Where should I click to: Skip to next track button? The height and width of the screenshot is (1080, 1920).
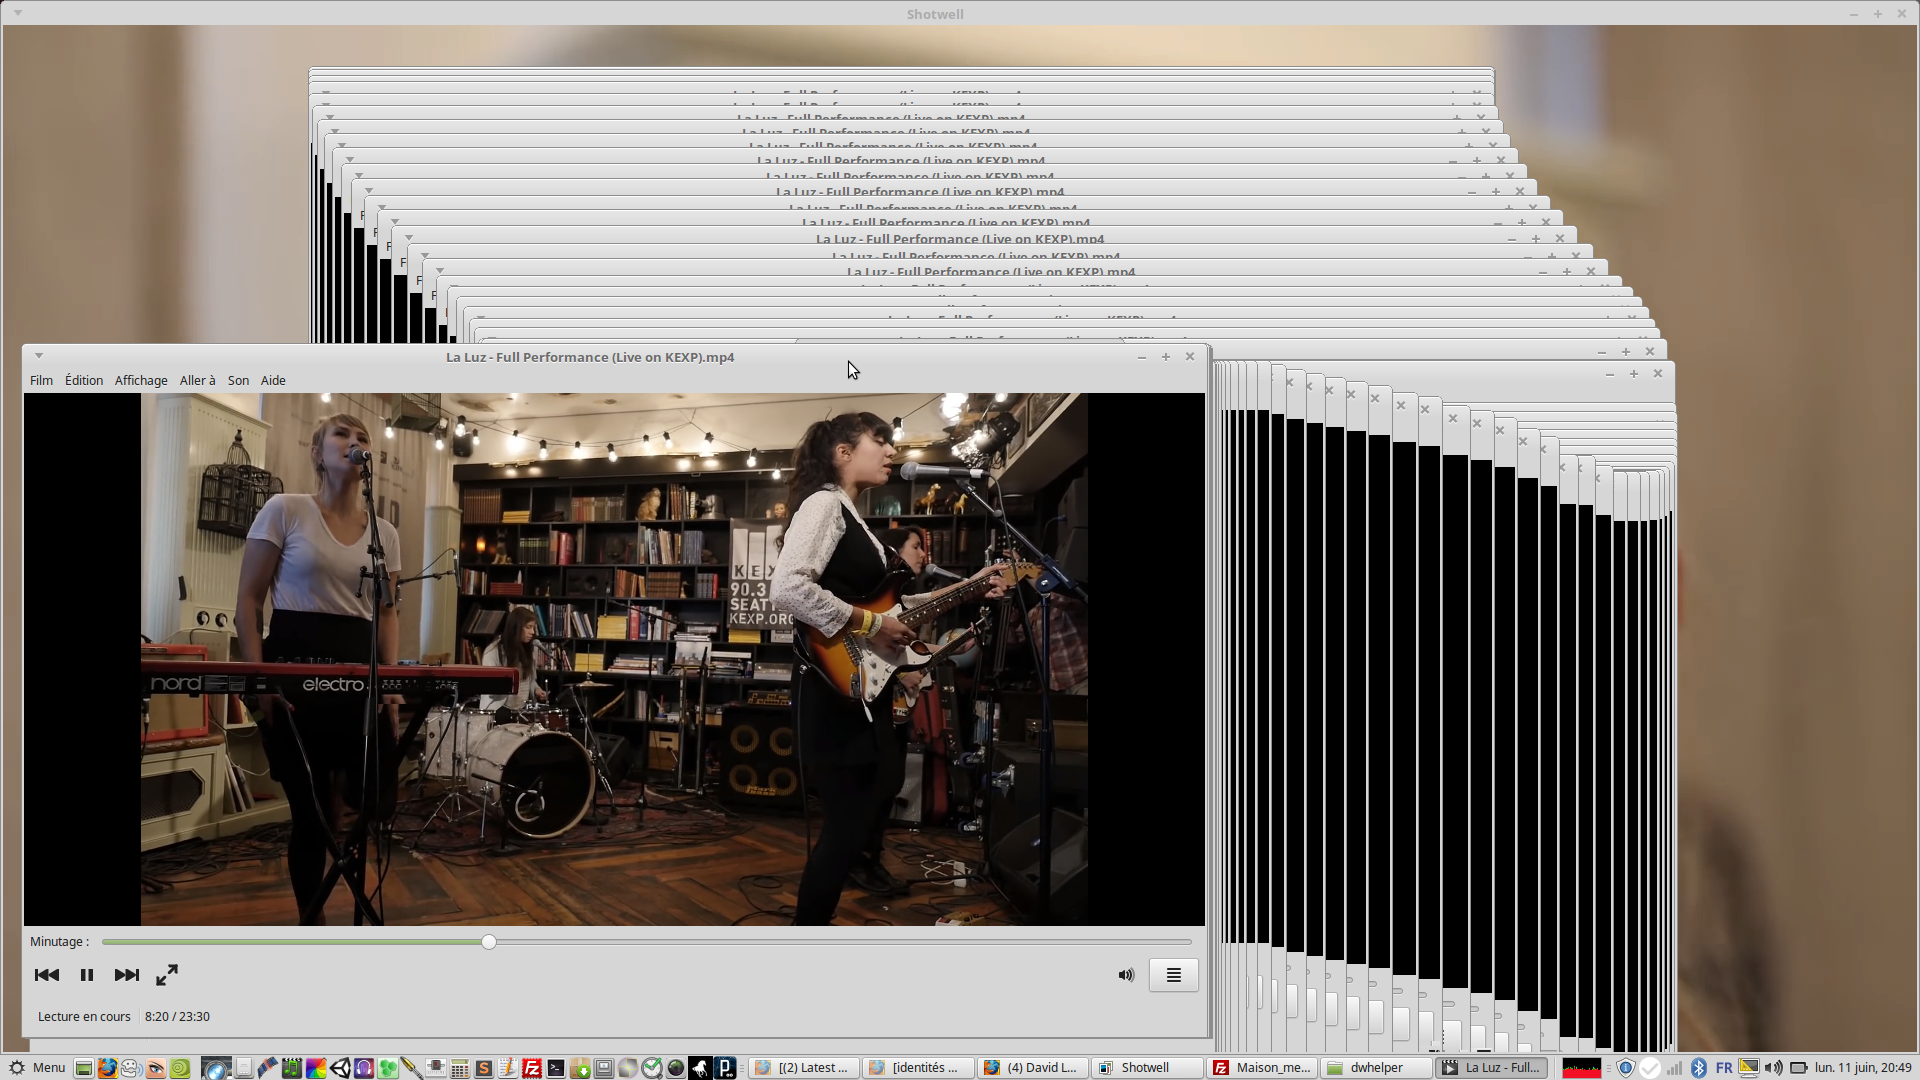[127, 975]
